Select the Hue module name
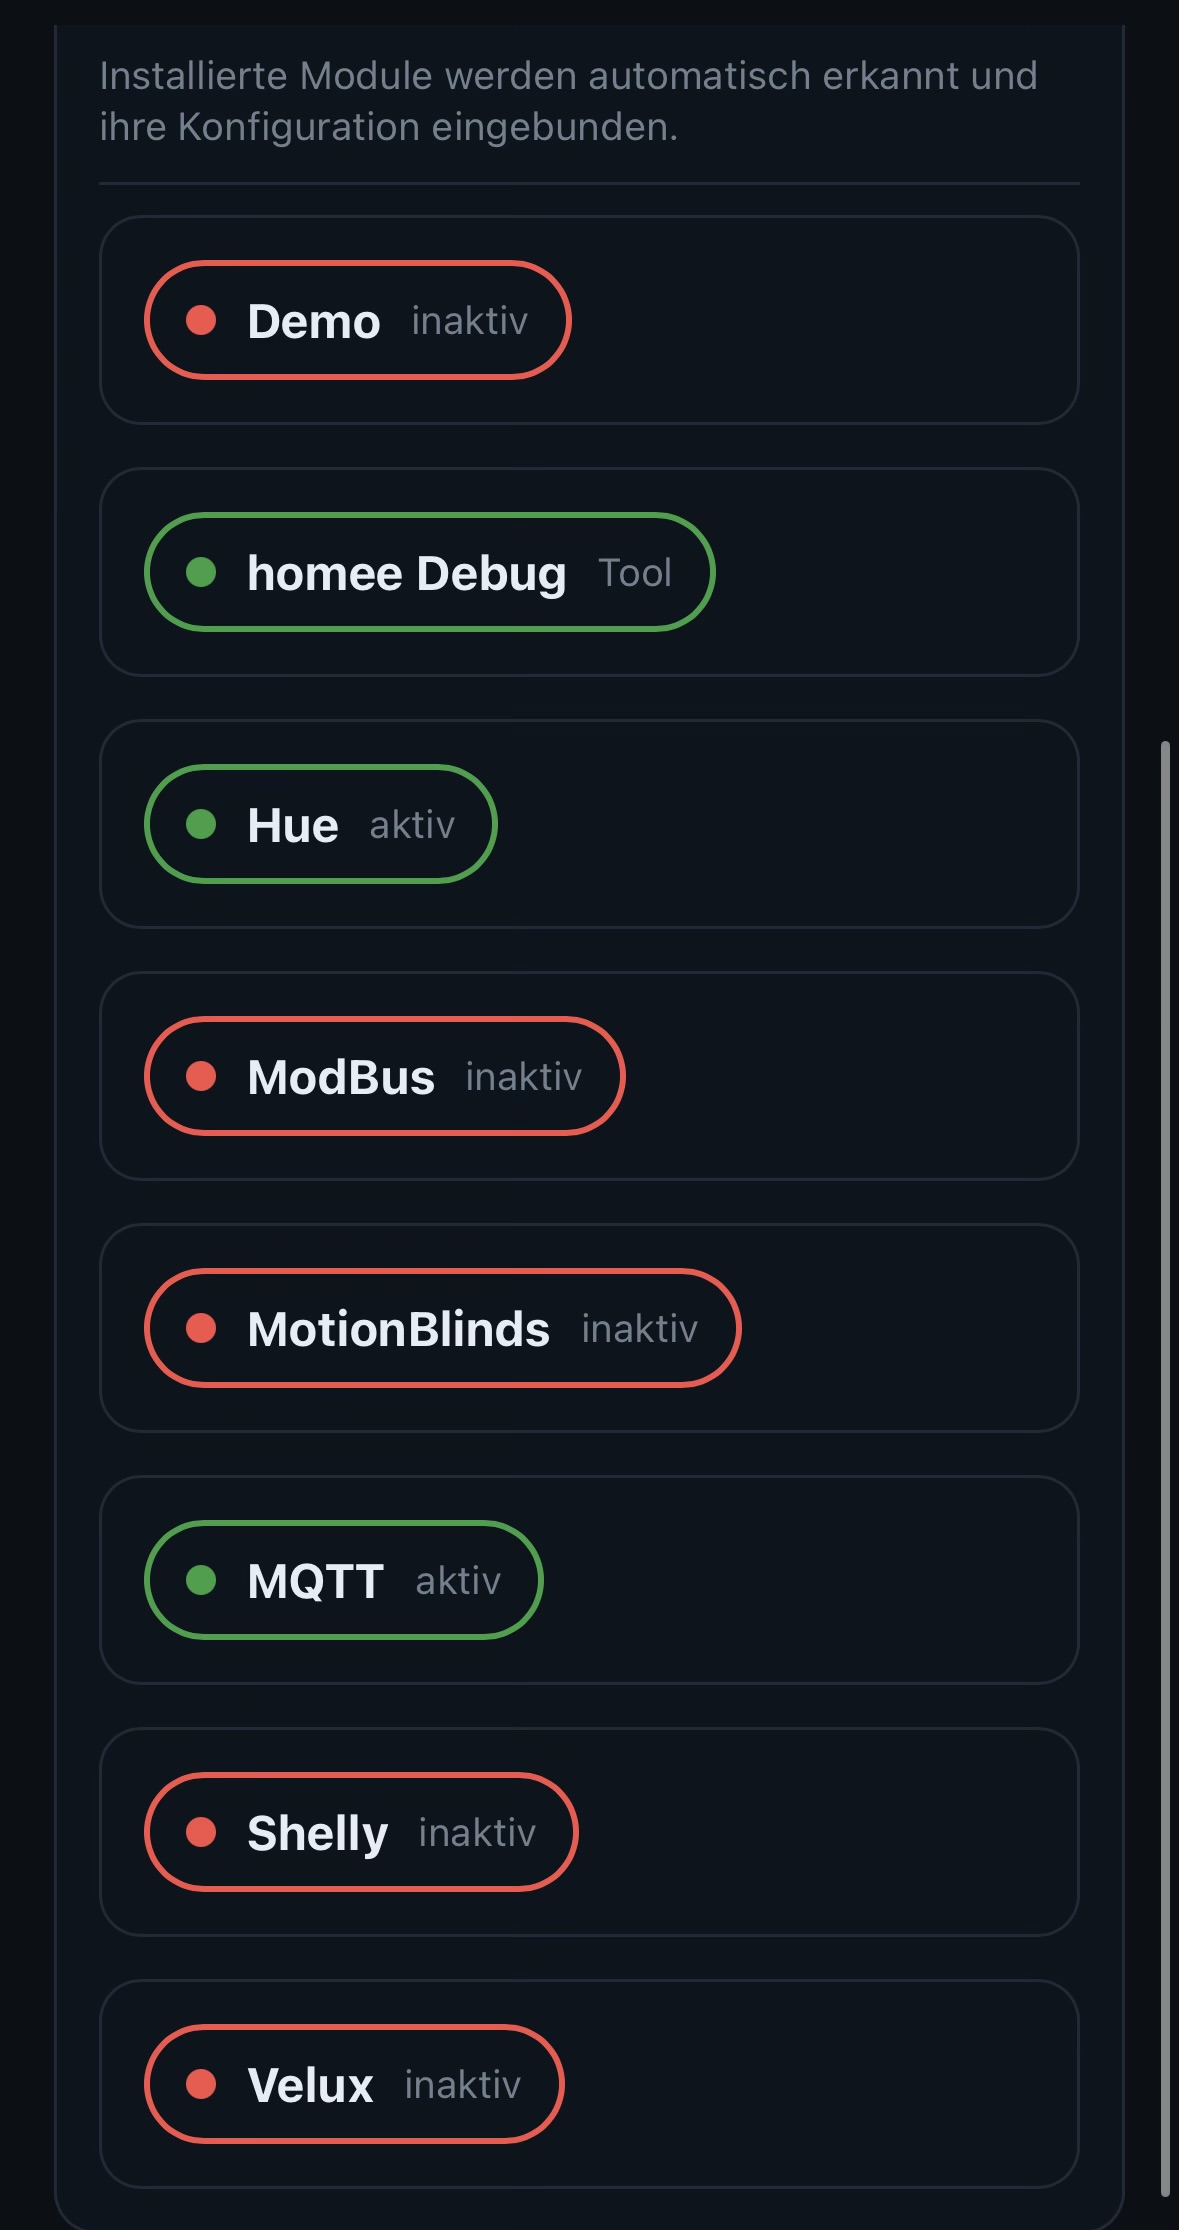This screenshot has height=2230, width=1179. click(292, 825)
